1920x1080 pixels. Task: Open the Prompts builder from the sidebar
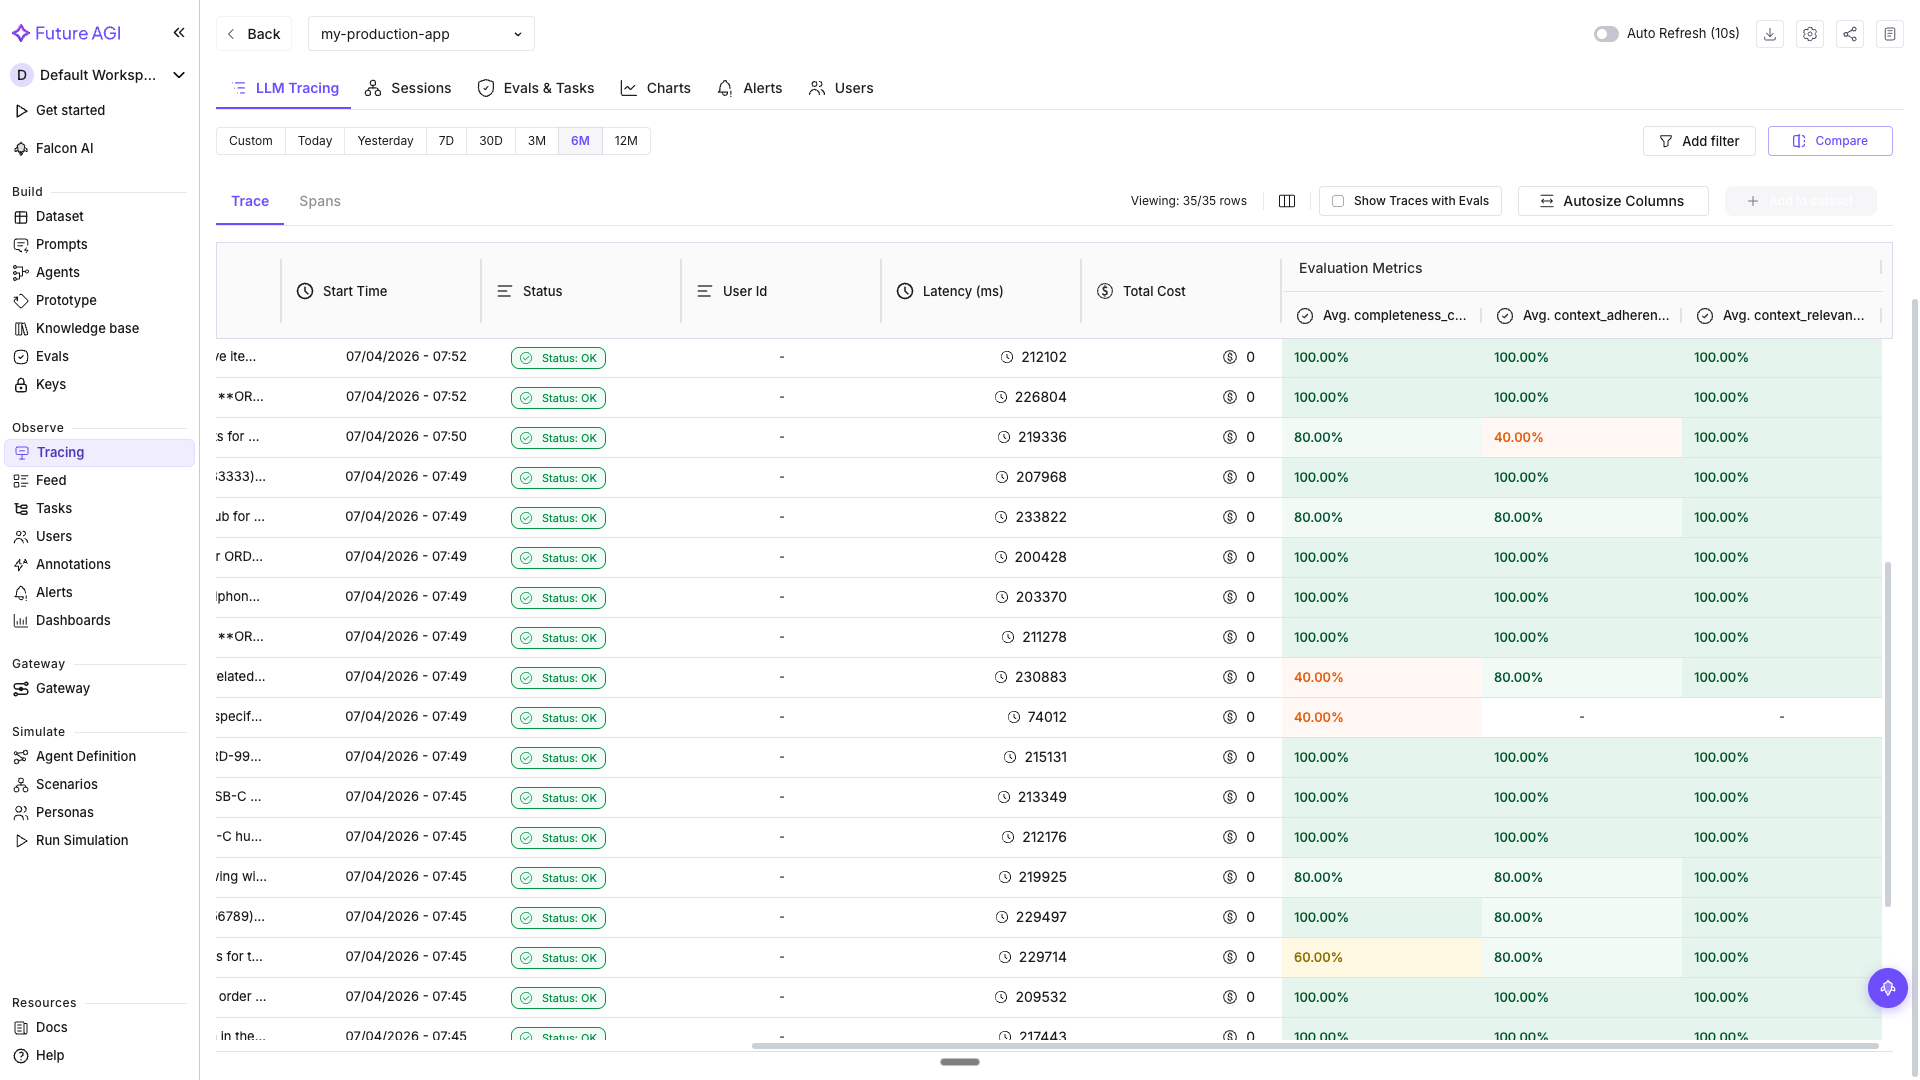(61, 244)
